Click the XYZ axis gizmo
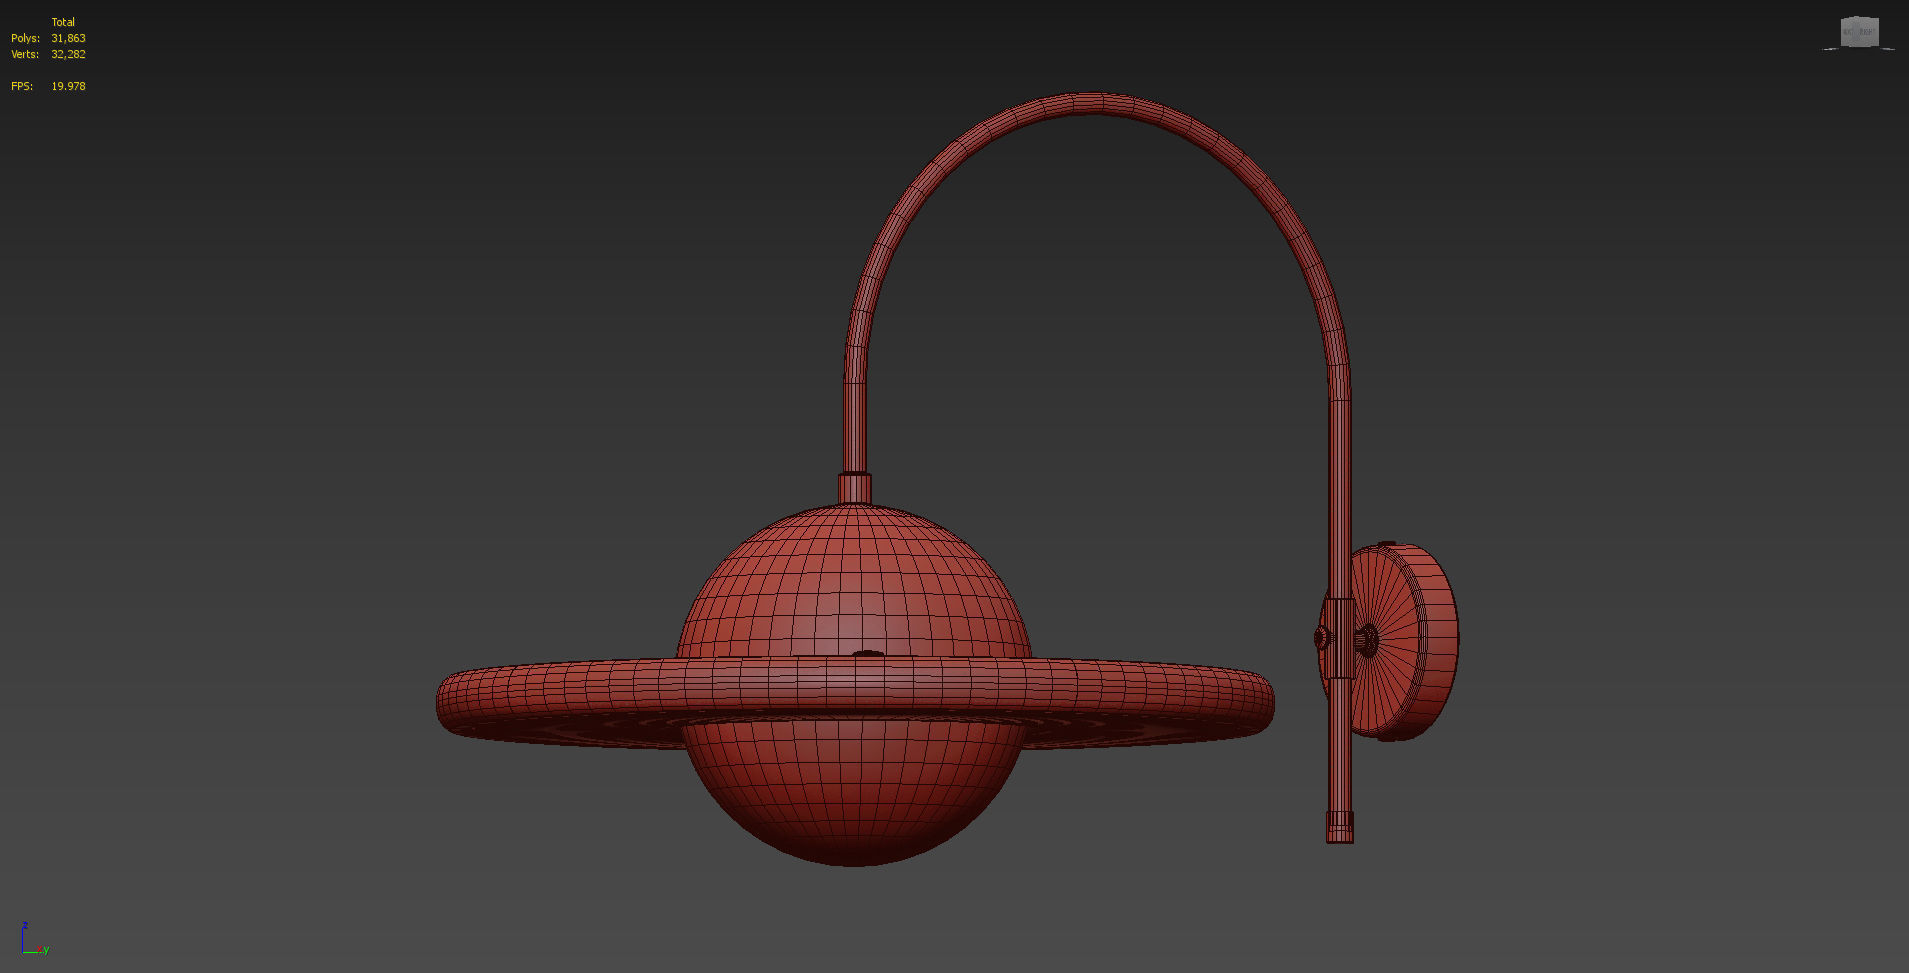Screen dimensions: 1909x973 pos(34,940)
